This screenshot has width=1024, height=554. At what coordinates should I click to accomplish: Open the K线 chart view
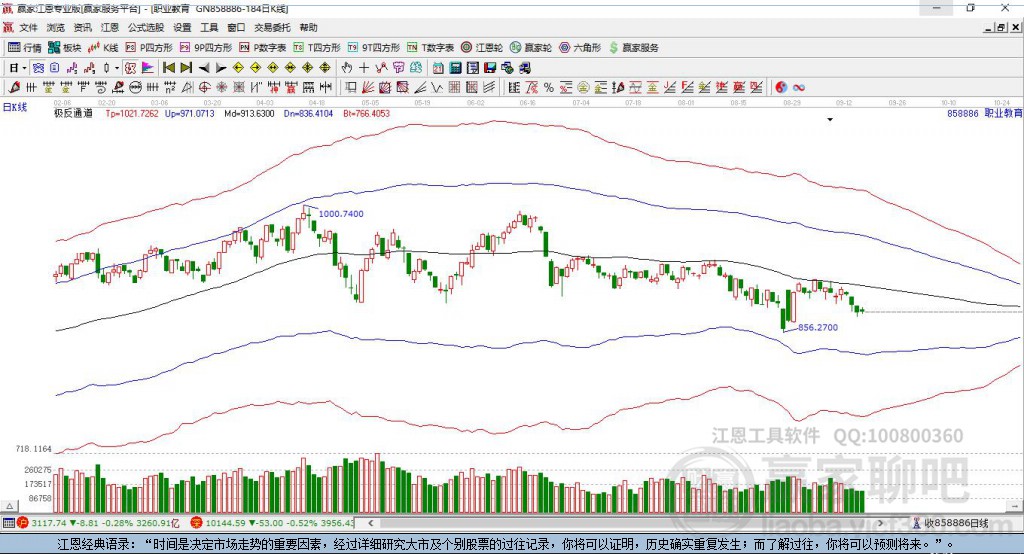103,48
